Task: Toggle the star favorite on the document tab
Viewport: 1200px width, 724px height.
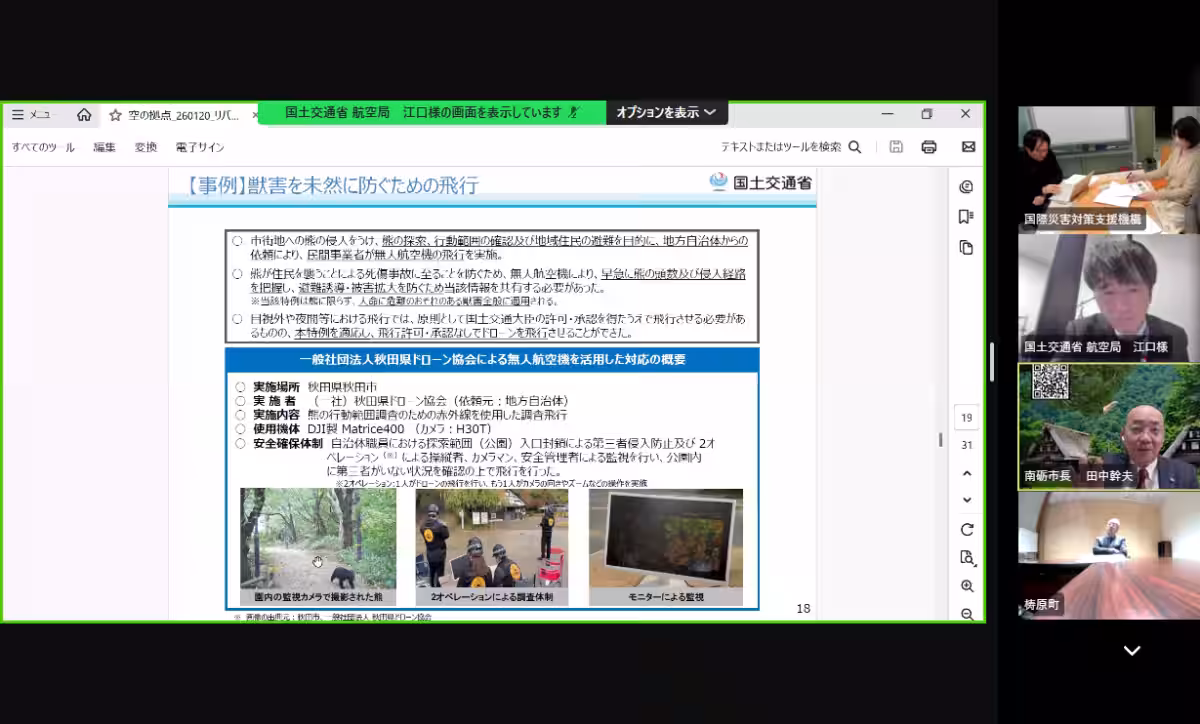Action: [116, 114]
